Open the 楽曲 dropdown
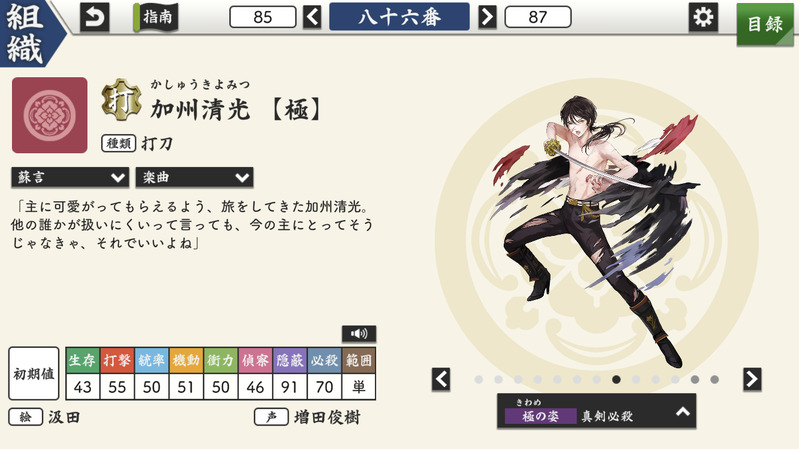Image resolution: width=799 pixels, height=449 pixels. (194, 177)
